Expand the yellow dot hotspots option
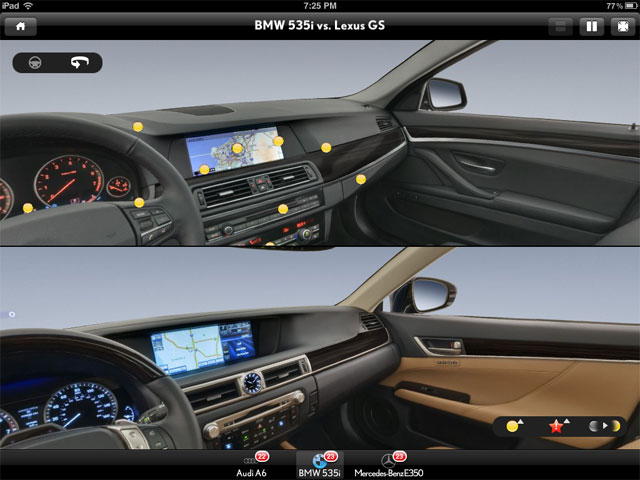Screen dimensions: 640x480 (515, 425)
